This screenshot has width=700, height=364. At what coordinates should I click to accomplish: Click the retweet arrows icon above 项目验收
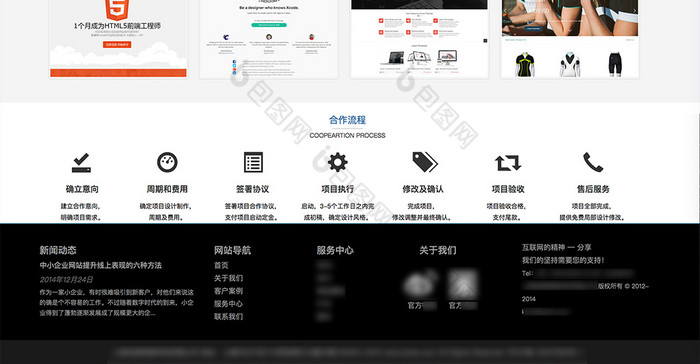coord(508,163)
